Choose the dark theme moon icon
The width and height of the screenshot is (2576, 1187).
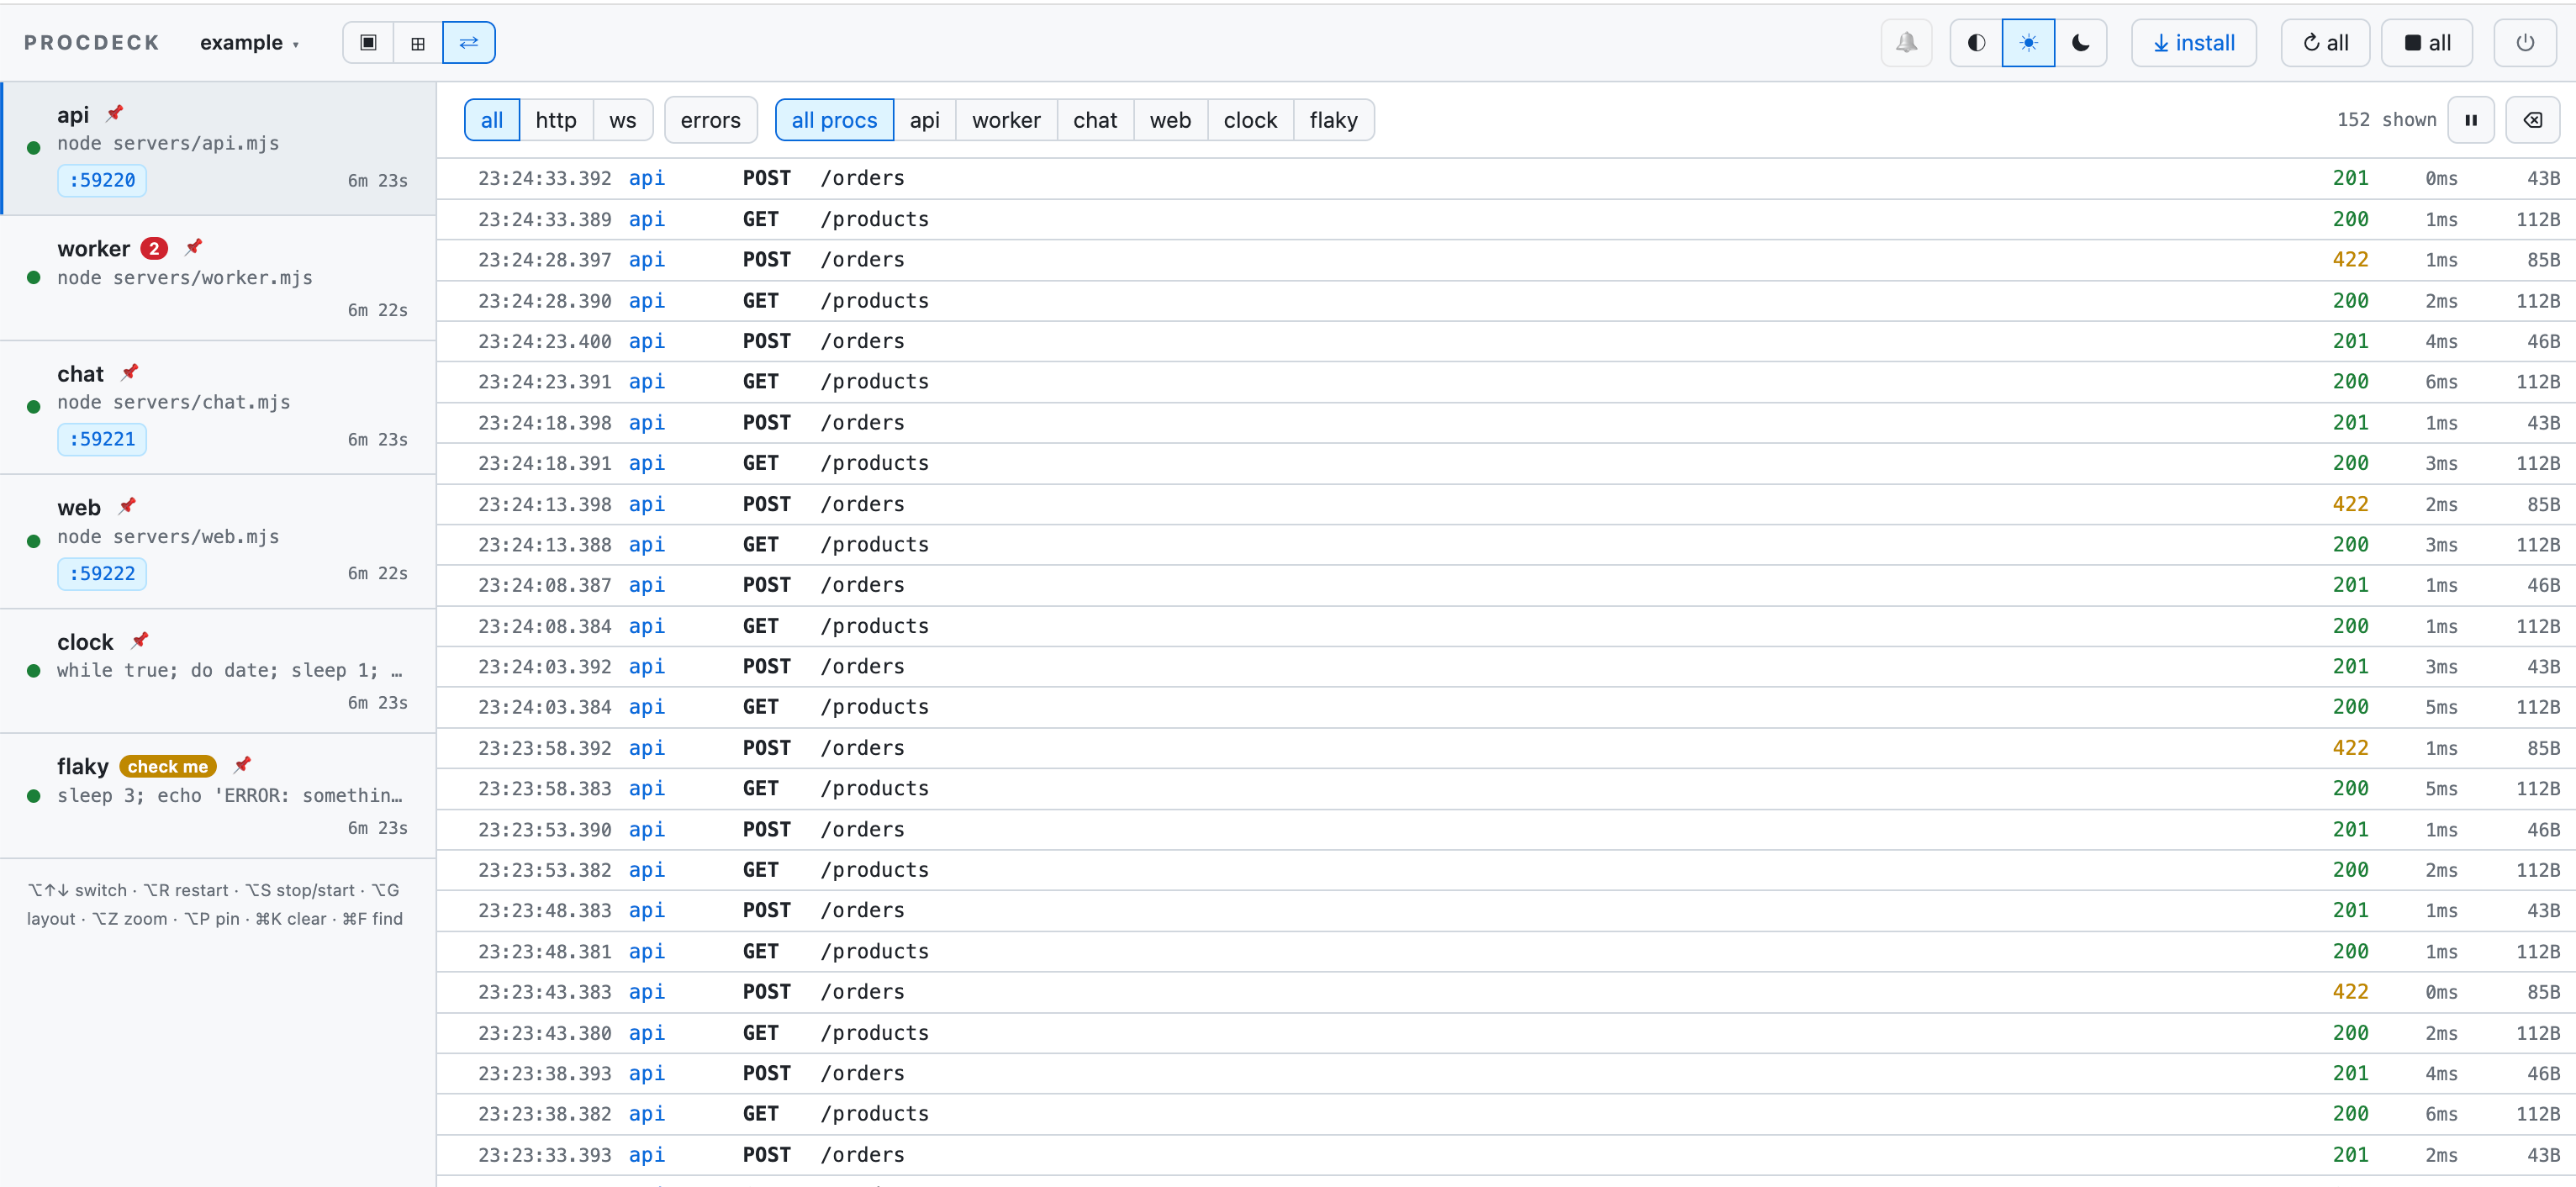(2081, 42)
